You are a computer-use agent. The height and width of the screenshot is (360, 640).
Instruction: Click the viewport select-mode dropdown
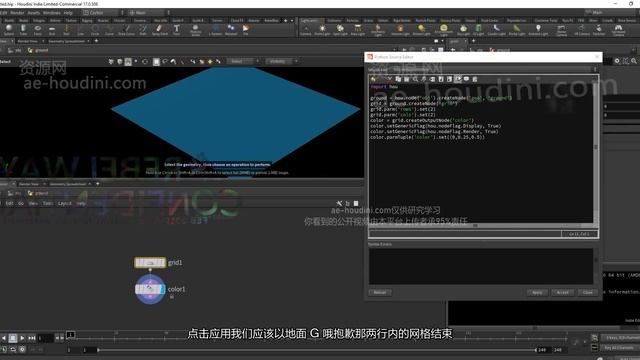click(243, 62)
